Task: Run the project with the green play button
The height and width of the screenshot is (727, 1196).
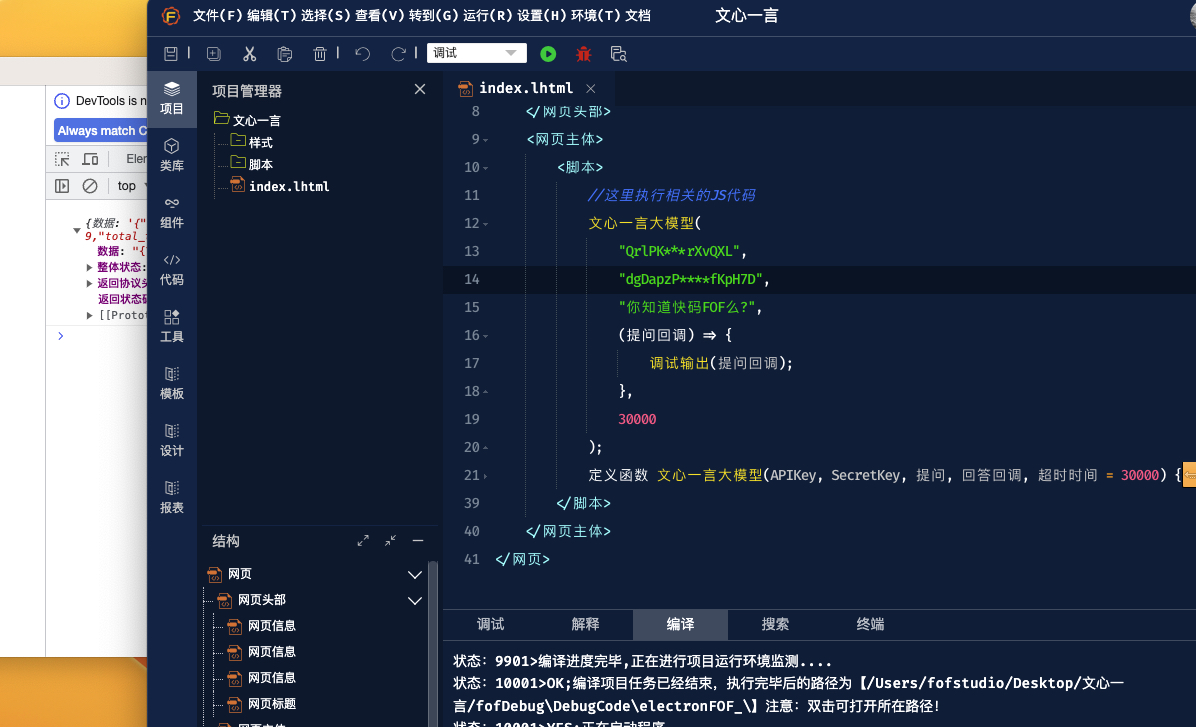Action: (548, 53)
